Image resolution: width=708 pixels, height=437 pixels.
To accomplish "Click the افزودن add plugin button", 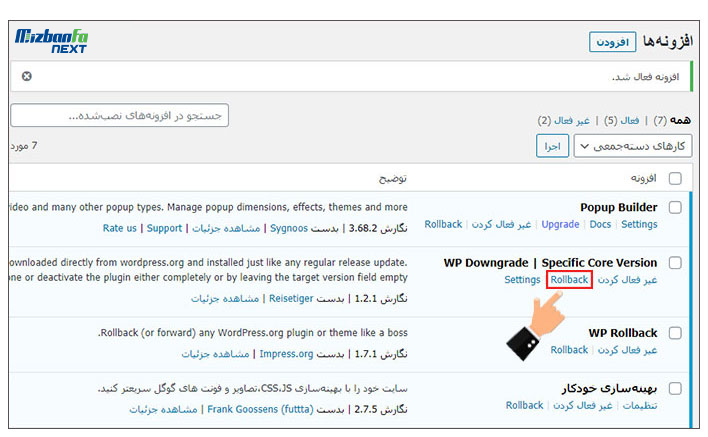I will [x=612, y=42].
